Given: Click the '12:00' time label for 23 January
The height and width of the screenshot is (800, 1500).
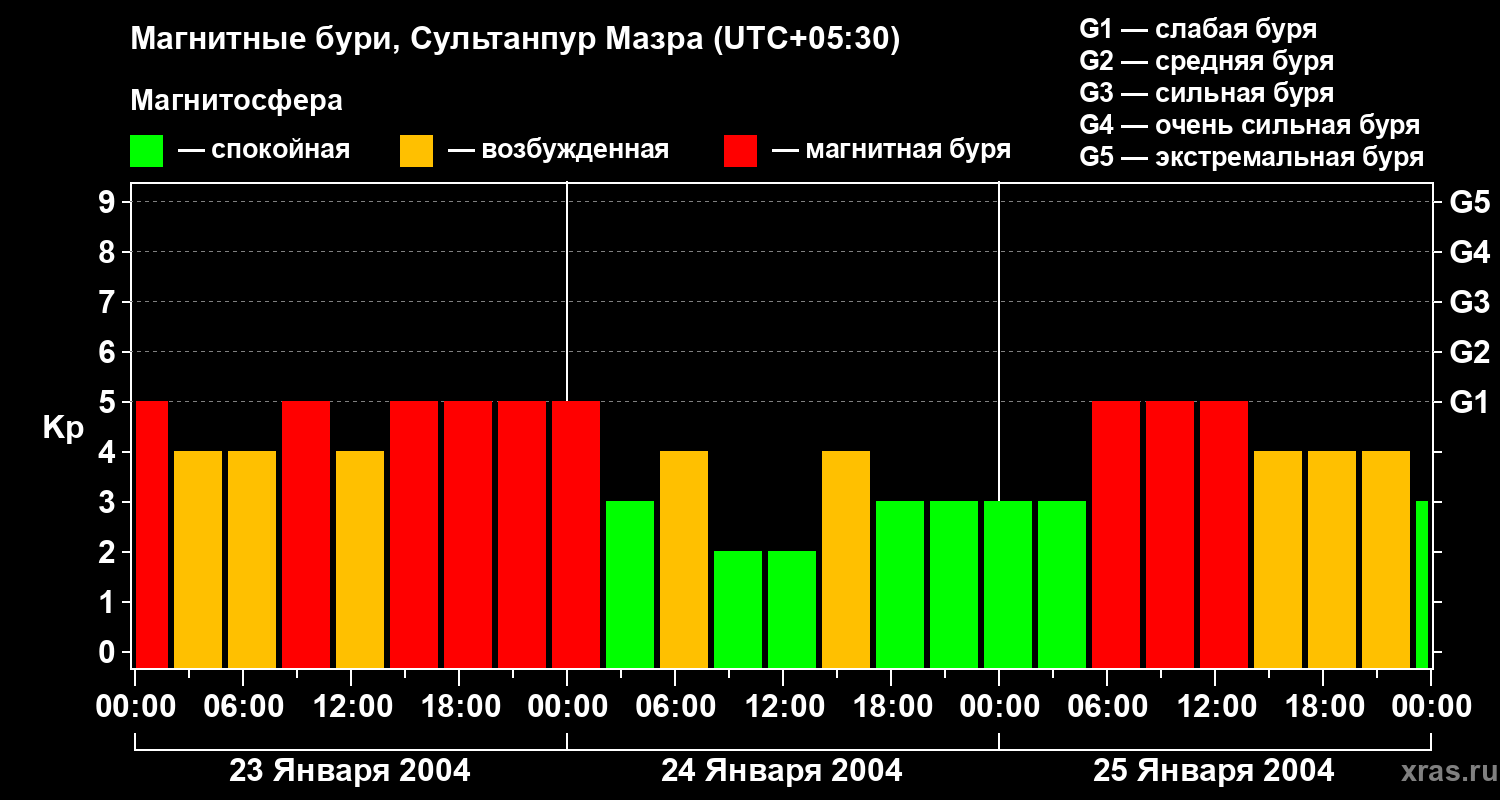Looking at the screenshot, I should (351, 706).
